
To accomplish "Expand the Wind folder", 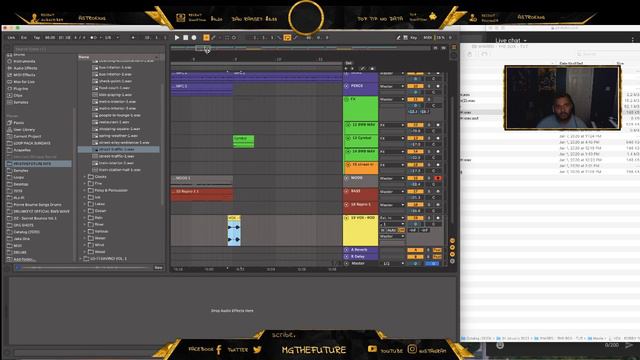I will (84, 245).
